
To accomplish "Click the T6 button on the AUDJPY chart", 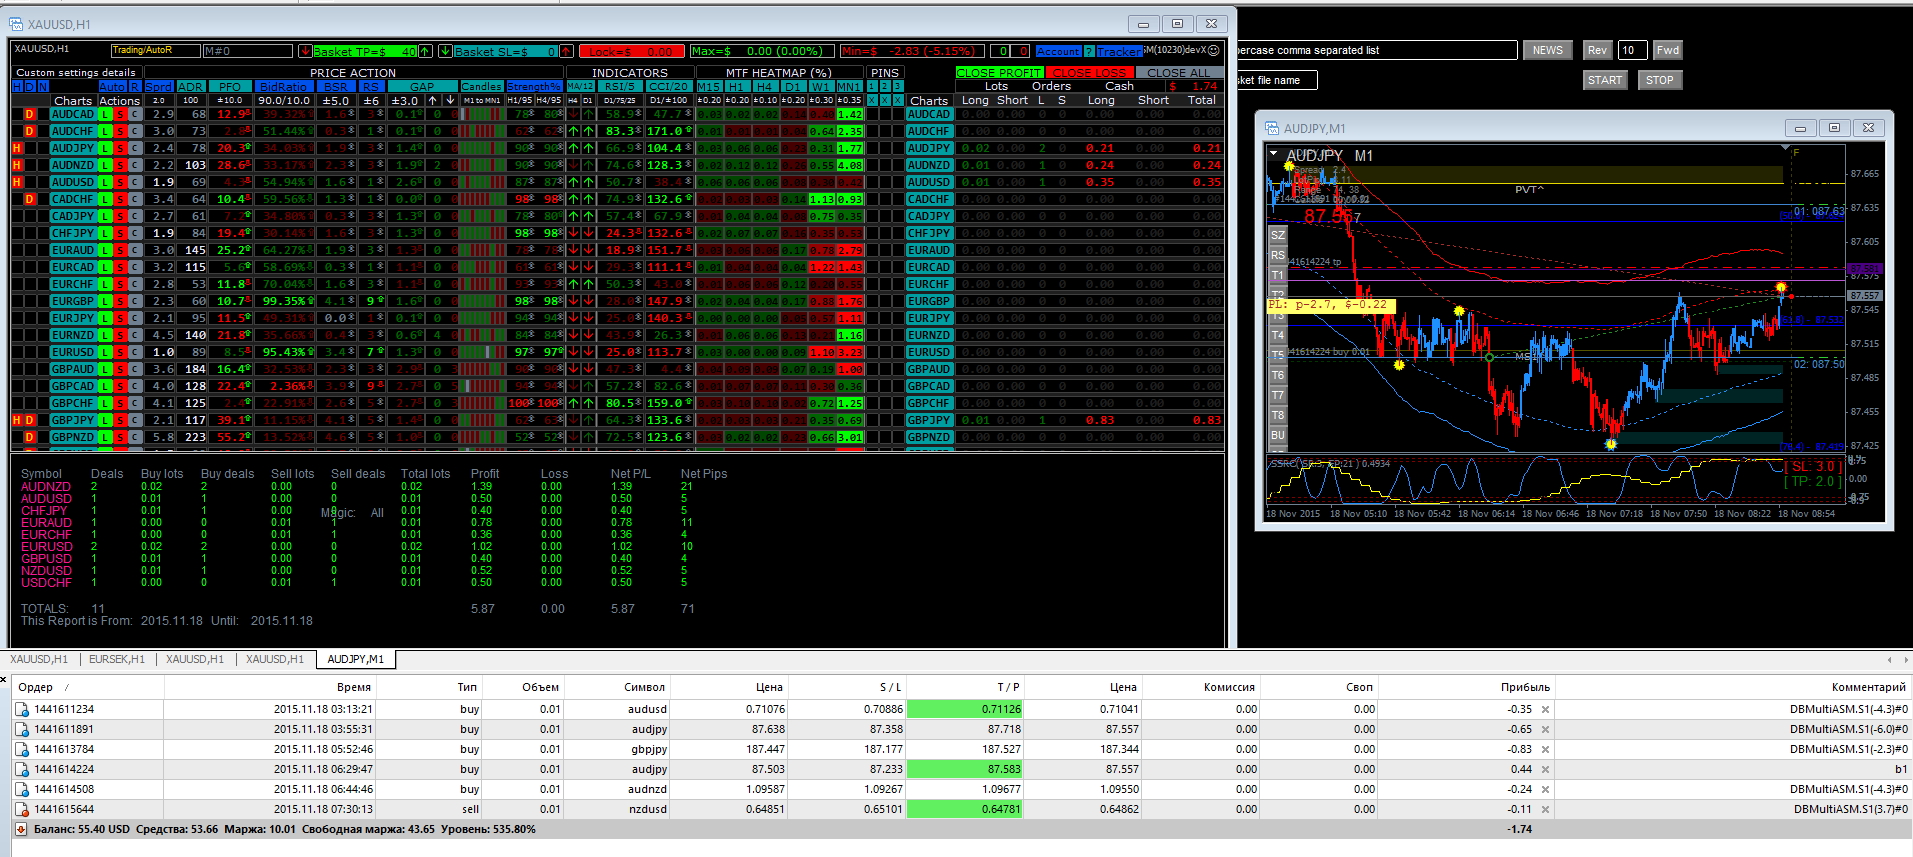I will tap(1277, 375).
